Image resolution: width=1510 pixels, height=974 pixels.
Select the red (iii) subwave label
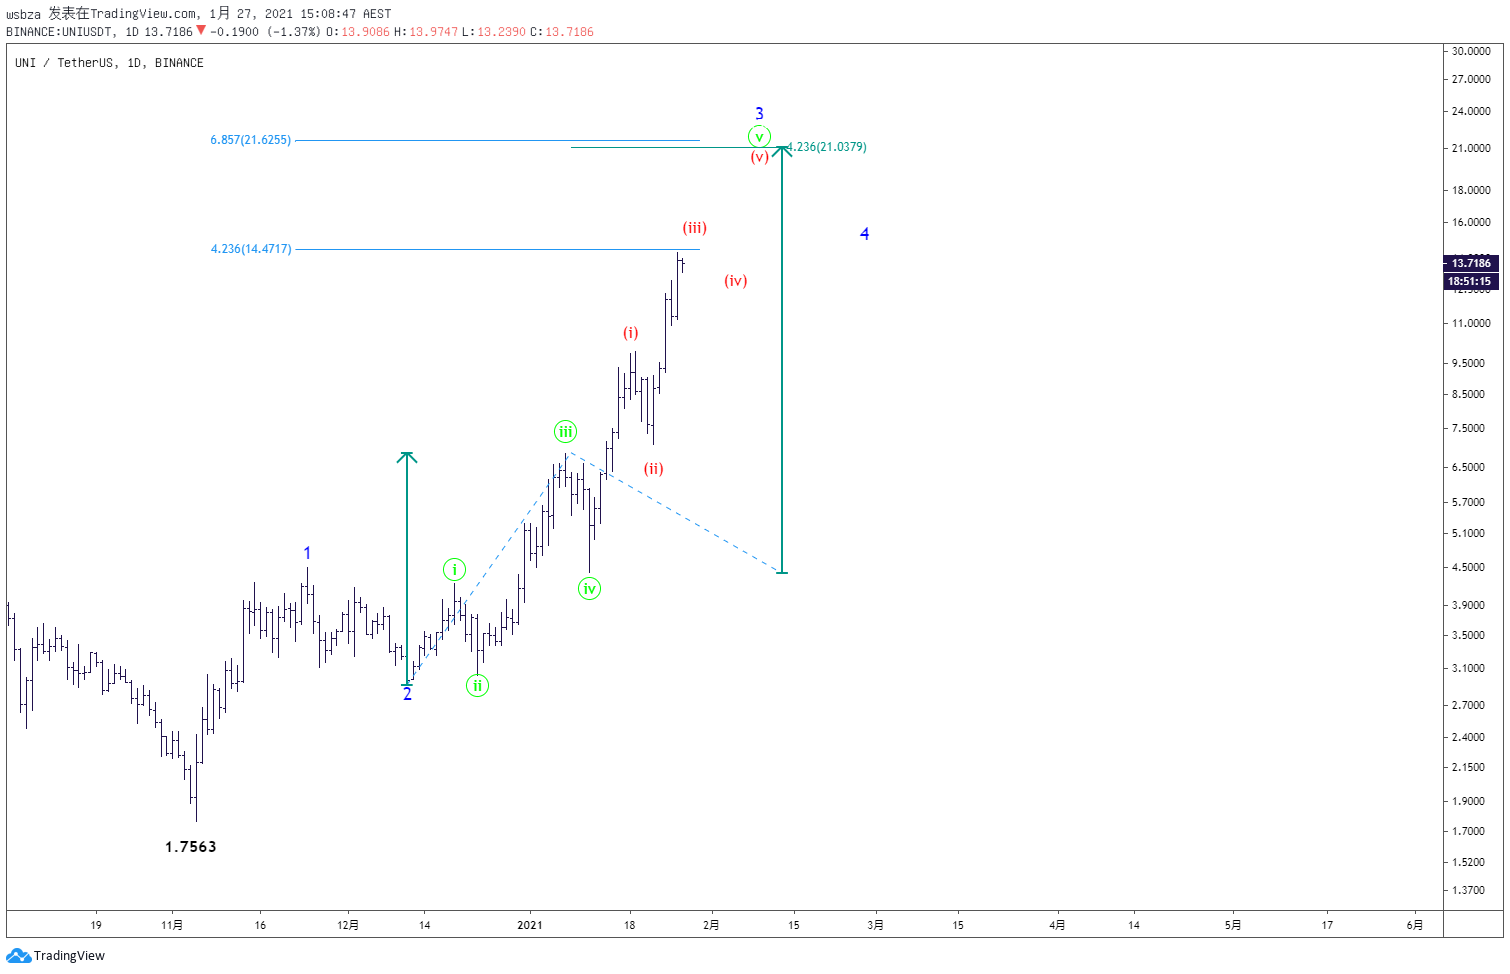pyautogui.click(x=695, y=228)
